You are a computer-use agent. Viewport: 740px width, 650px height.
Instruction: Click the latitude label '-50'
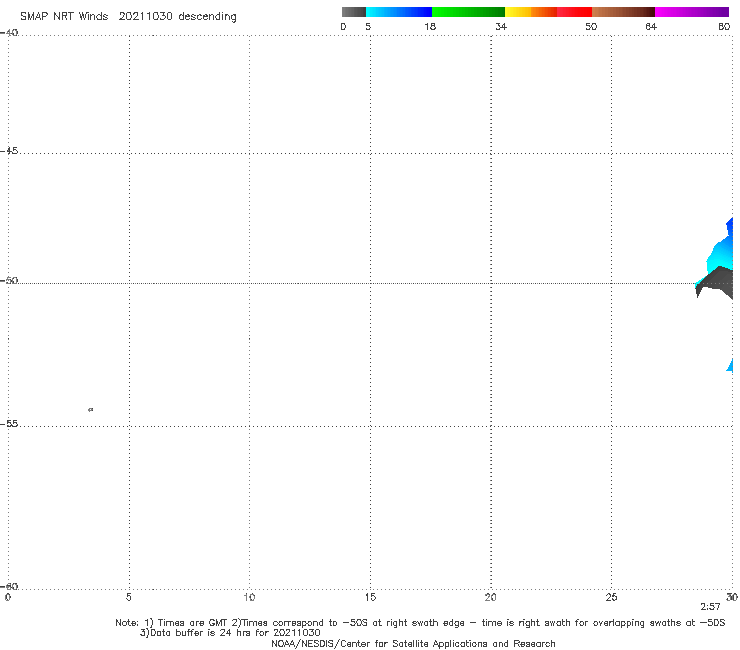(9, 280)
